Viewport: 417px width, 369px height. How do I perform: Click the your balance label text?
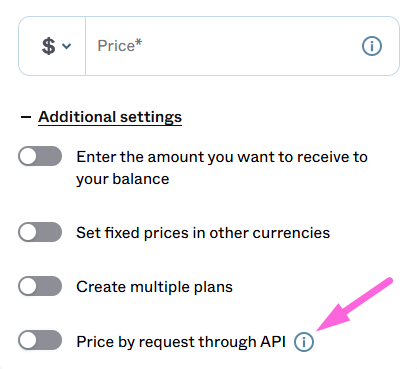point(123,179)
